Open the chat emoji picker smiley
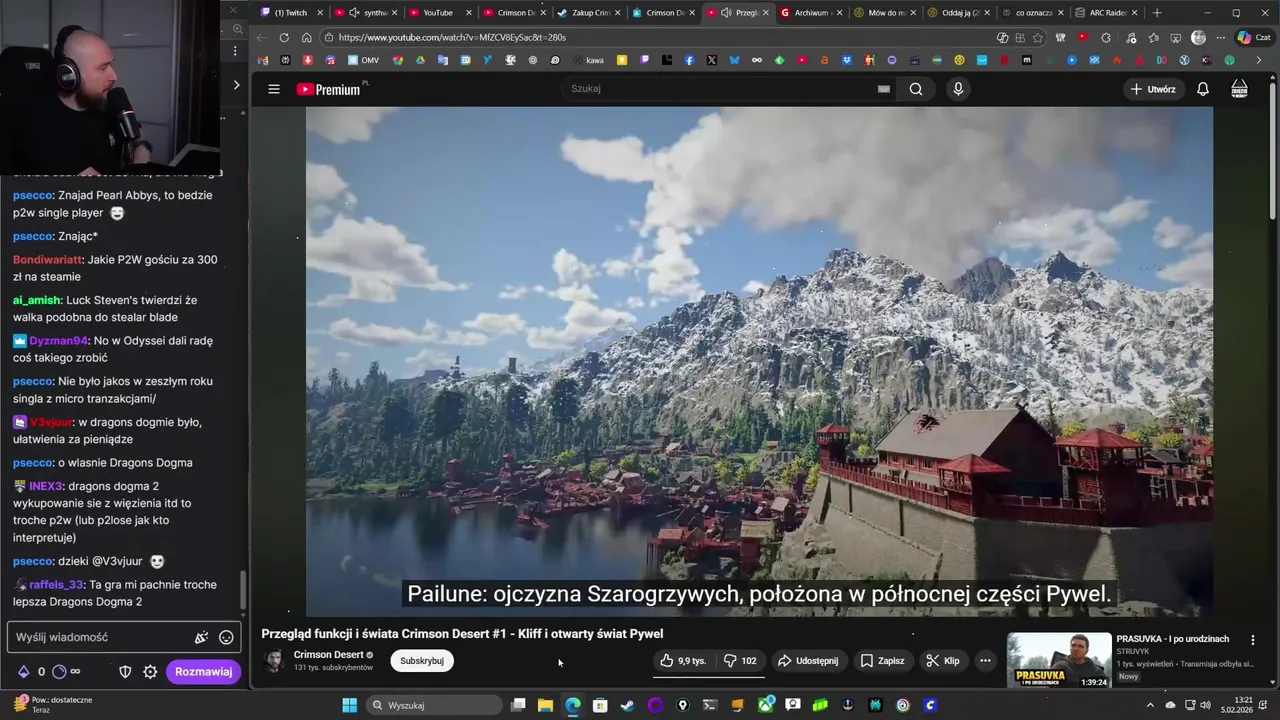Screen dimensions: 1280x720 coord(226,637)
